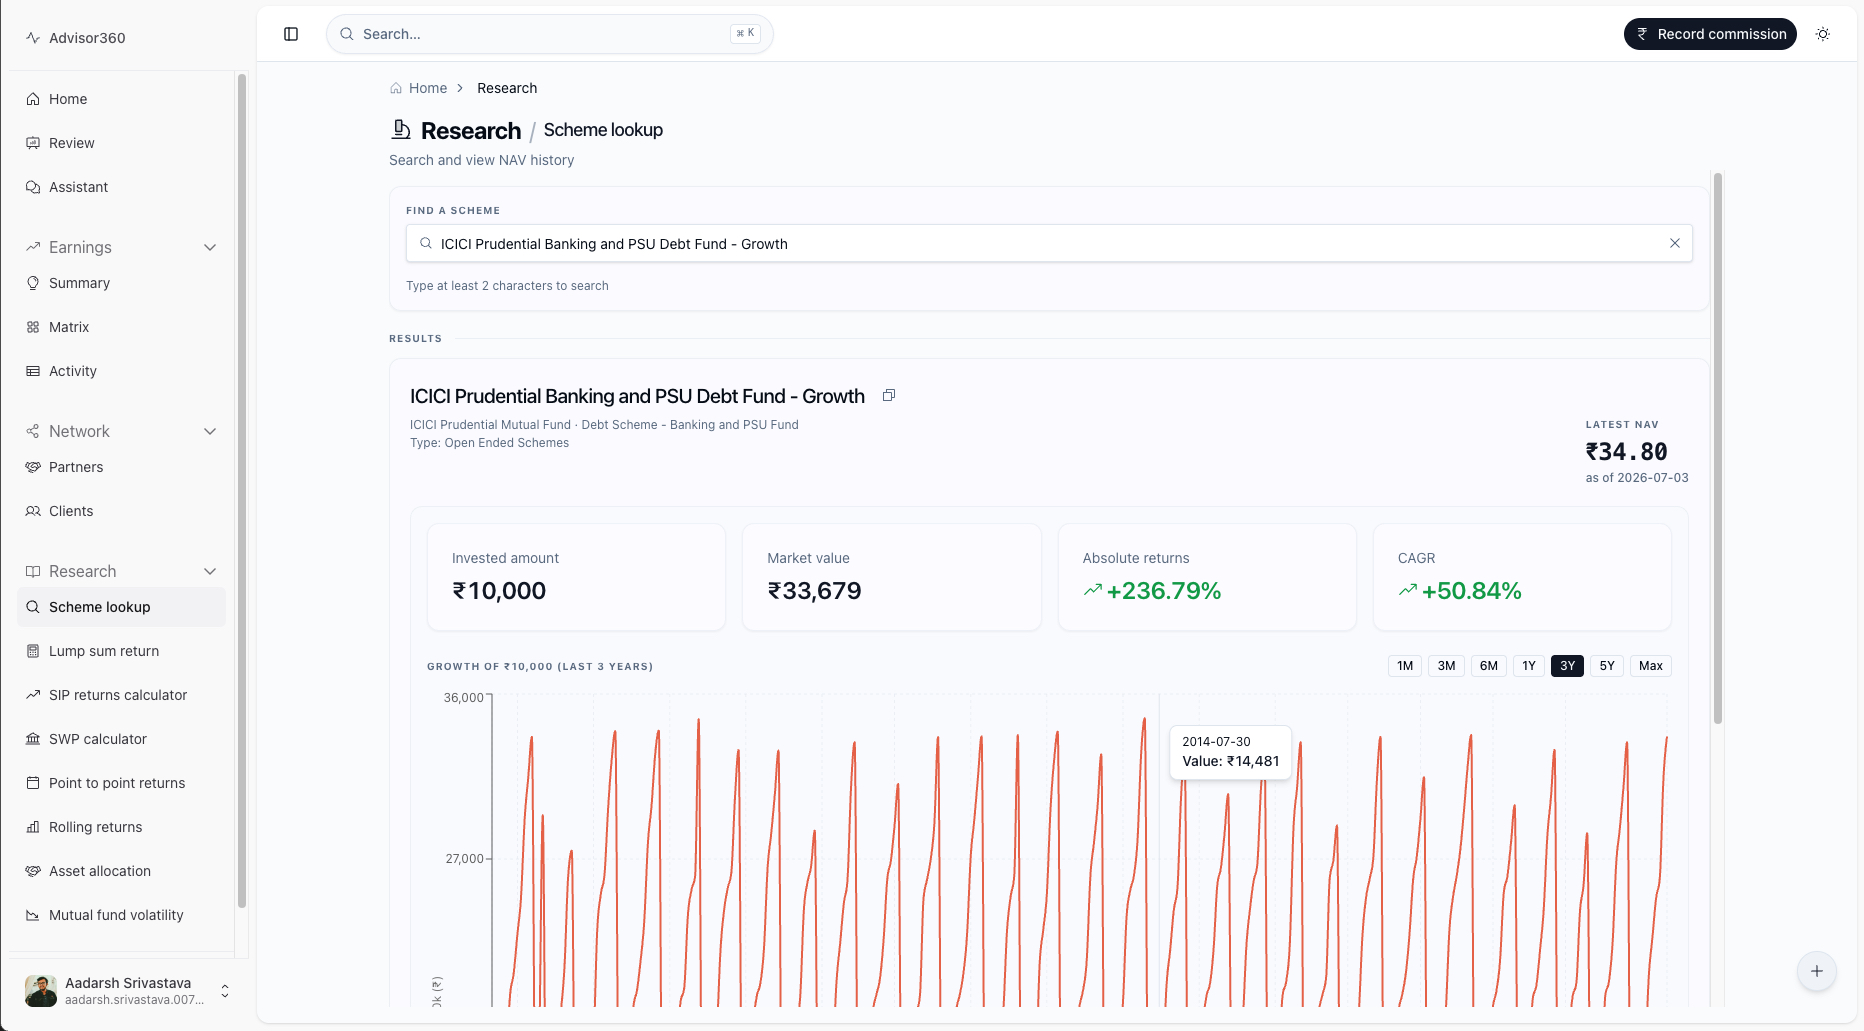1864x1031 pixels.
Task: Toggle the sidebar panel icon
Action: click(x=291, y=34)
